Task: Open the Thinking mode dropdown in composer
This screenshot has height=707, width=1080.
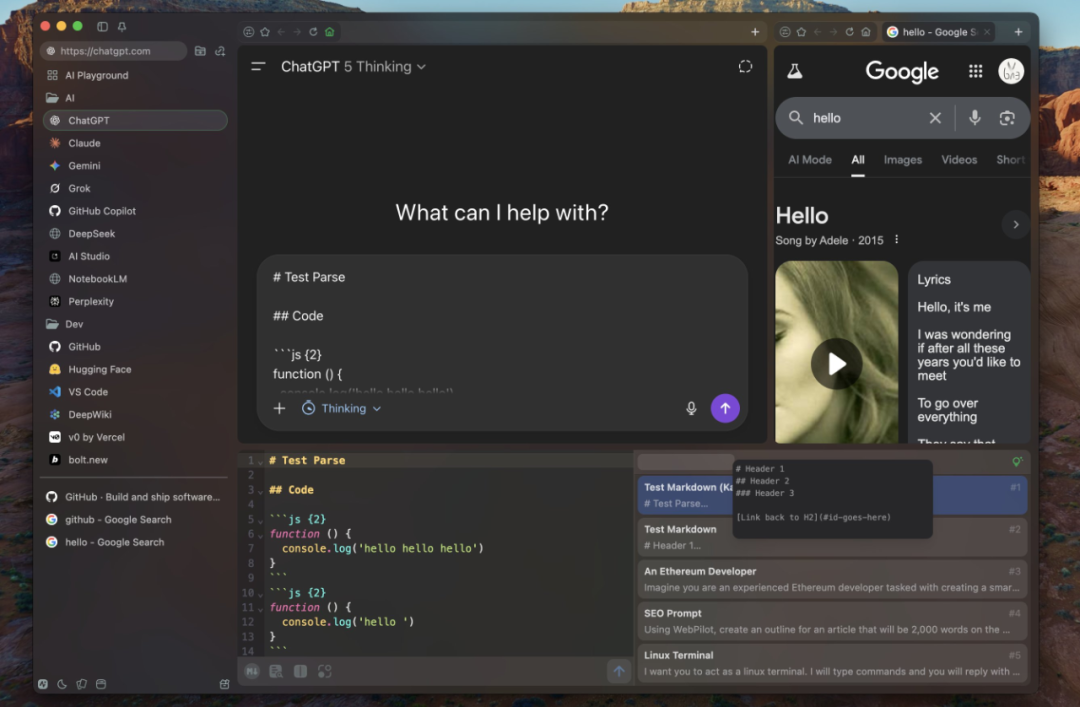Action: (342, 409)
